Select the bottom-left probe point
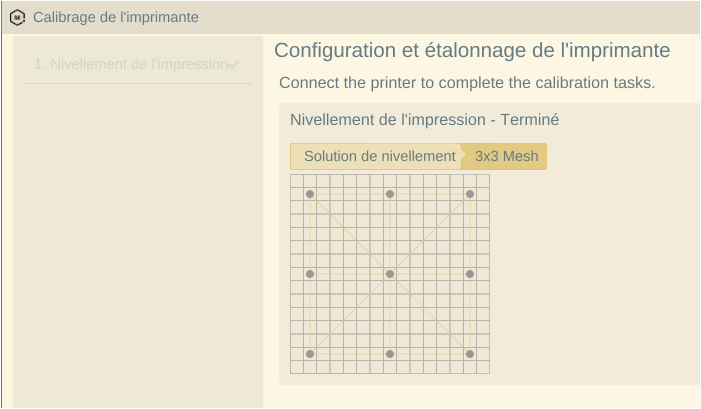The image size is (701, 409). click(310, 354)
